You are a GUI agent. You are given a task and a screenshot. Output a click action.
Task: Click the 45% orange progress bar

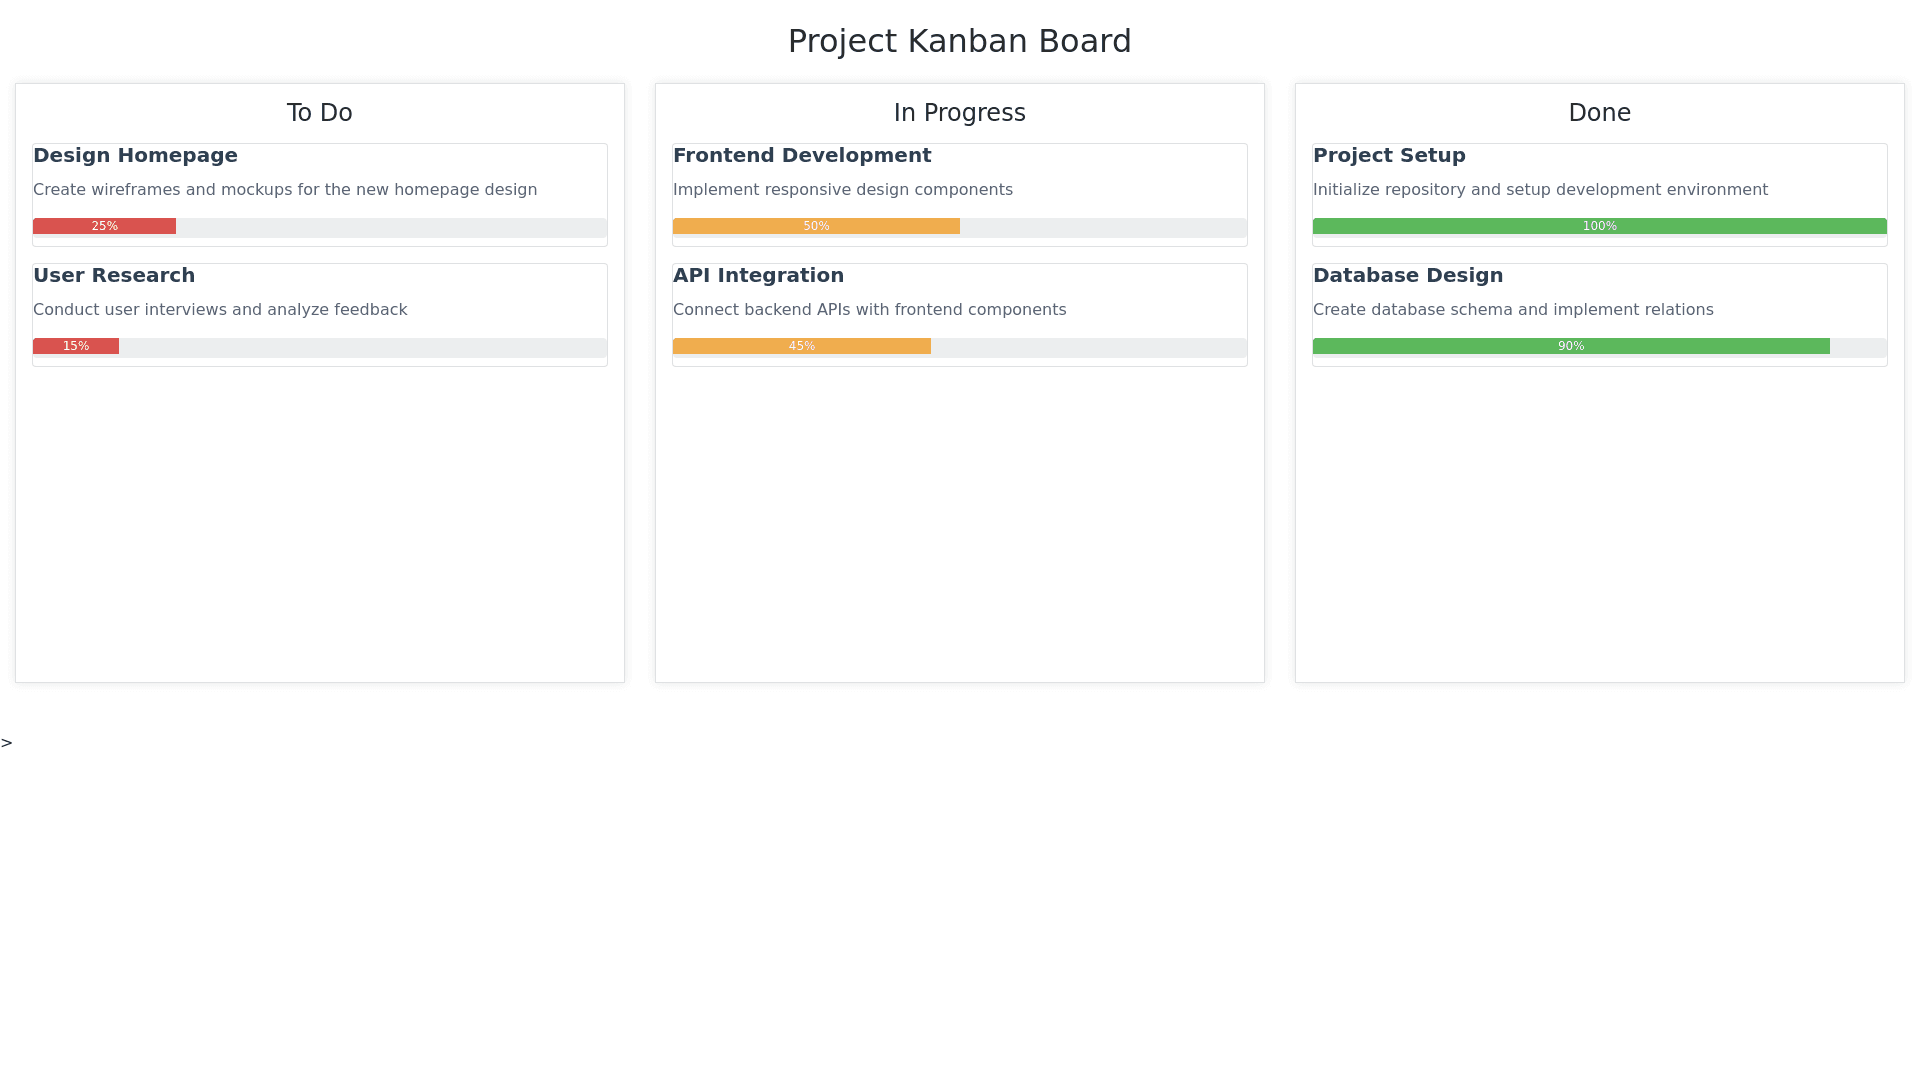pos(801,347)
